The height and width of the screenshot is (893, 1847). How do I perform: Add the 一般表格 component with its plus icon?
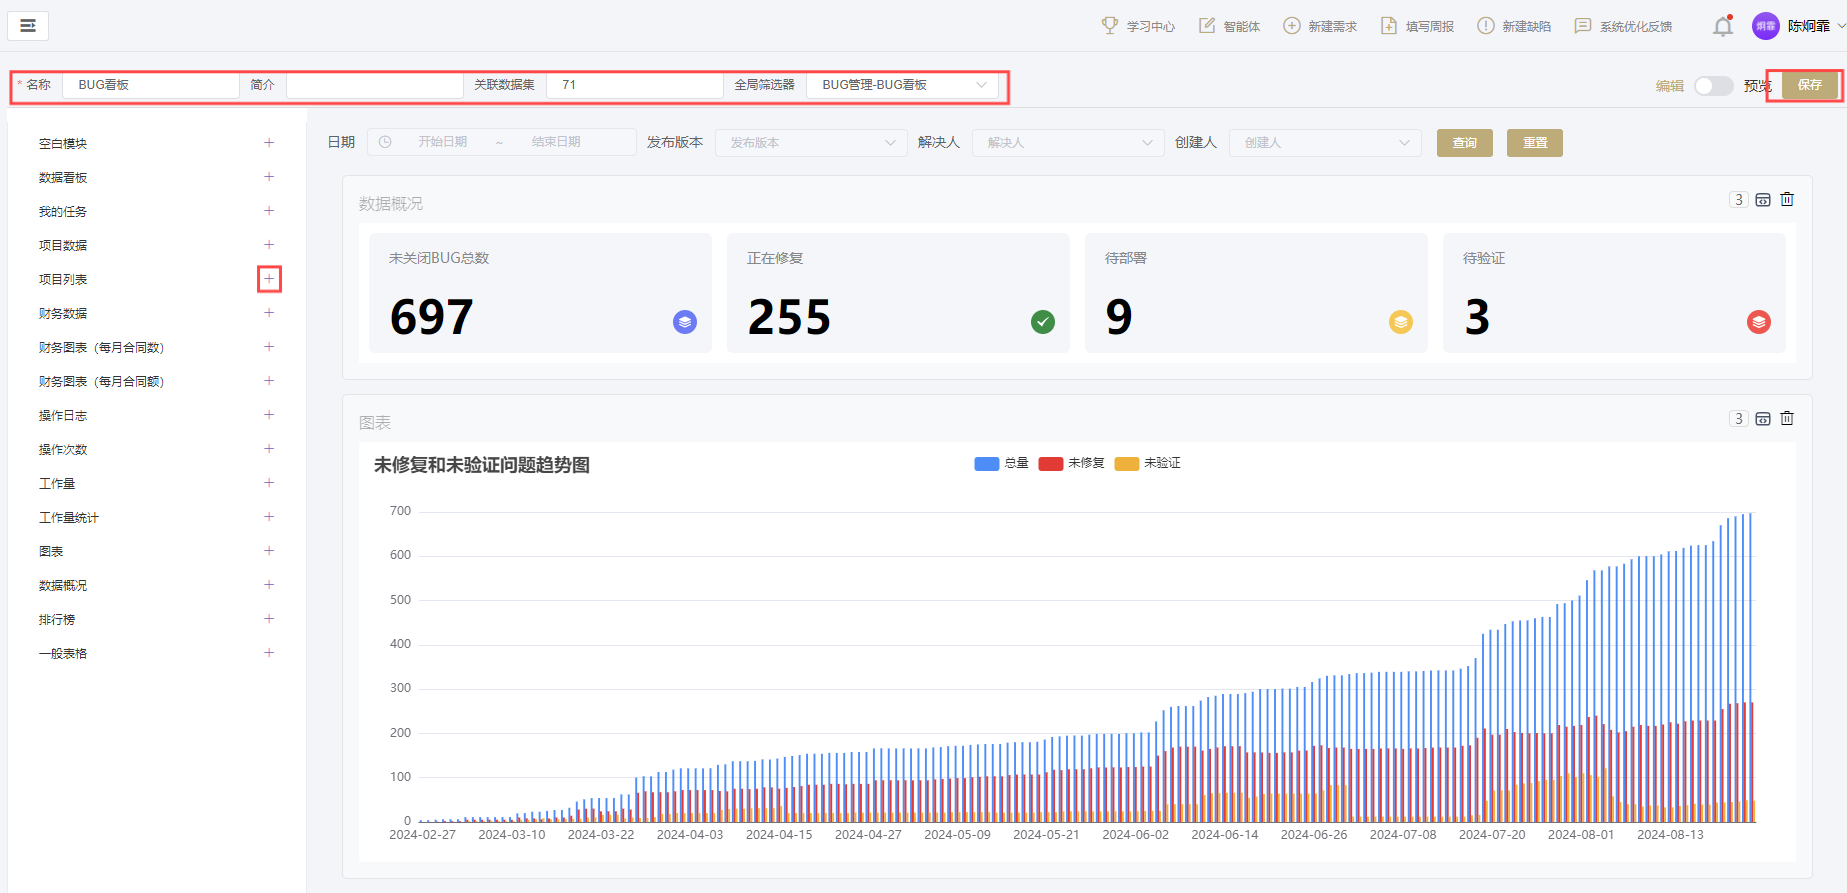point(269,653)
